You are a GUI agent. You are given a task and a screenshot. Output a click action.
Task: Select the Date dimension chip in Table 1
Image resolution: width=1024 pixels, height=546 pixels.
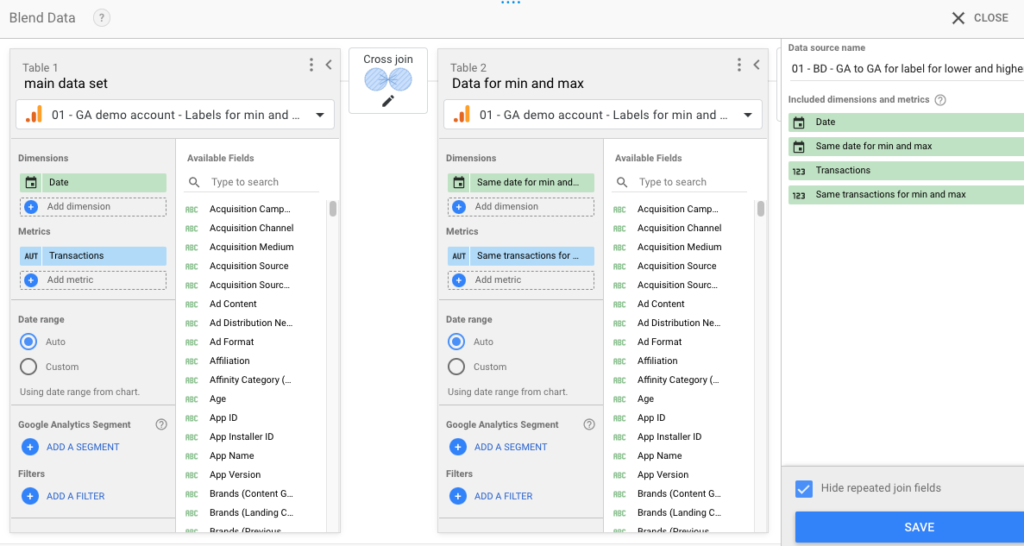point(93,182)
